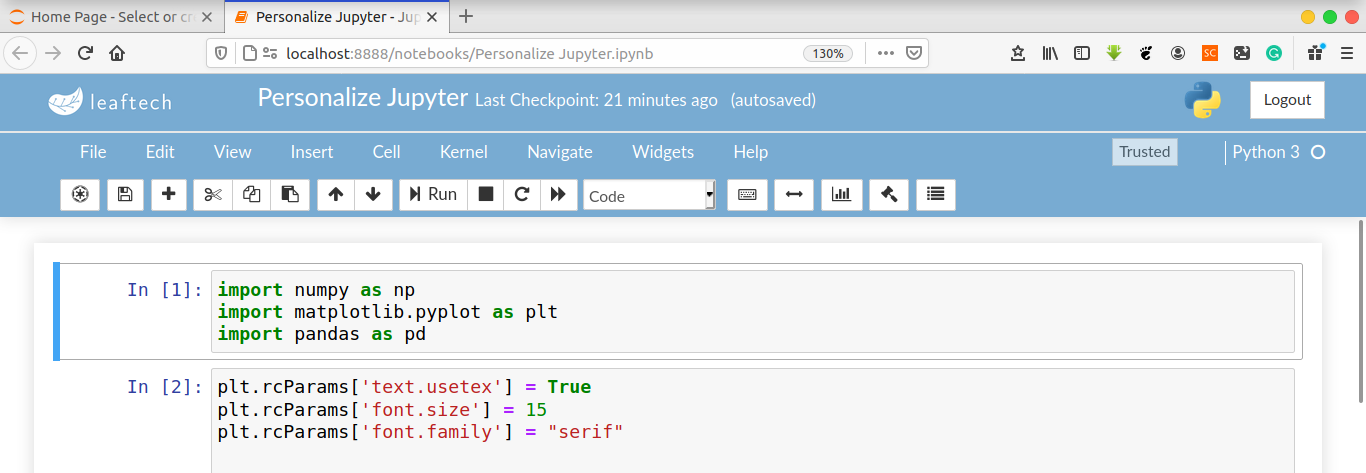Move the selected cell up

[336, 195]
